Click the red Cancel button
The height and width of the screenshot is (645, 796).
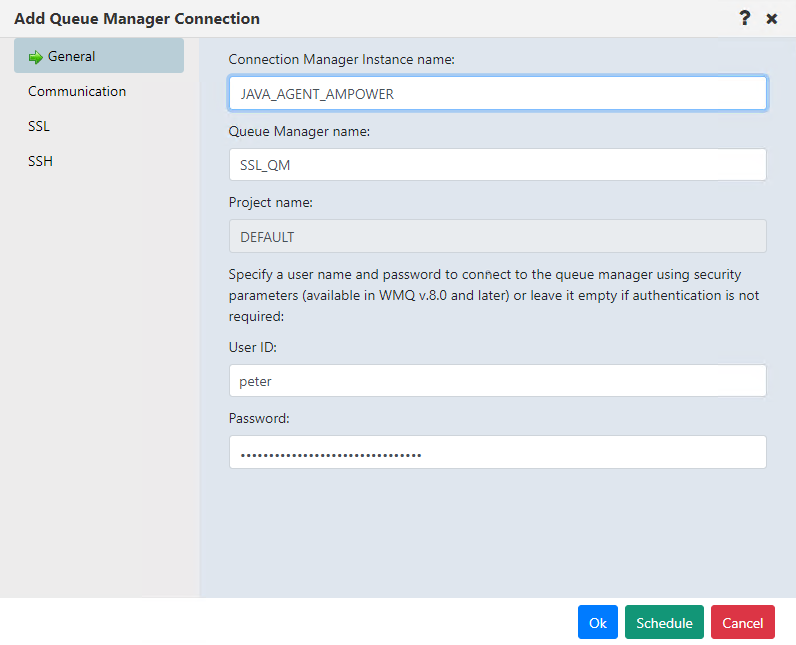click(743, 622)
